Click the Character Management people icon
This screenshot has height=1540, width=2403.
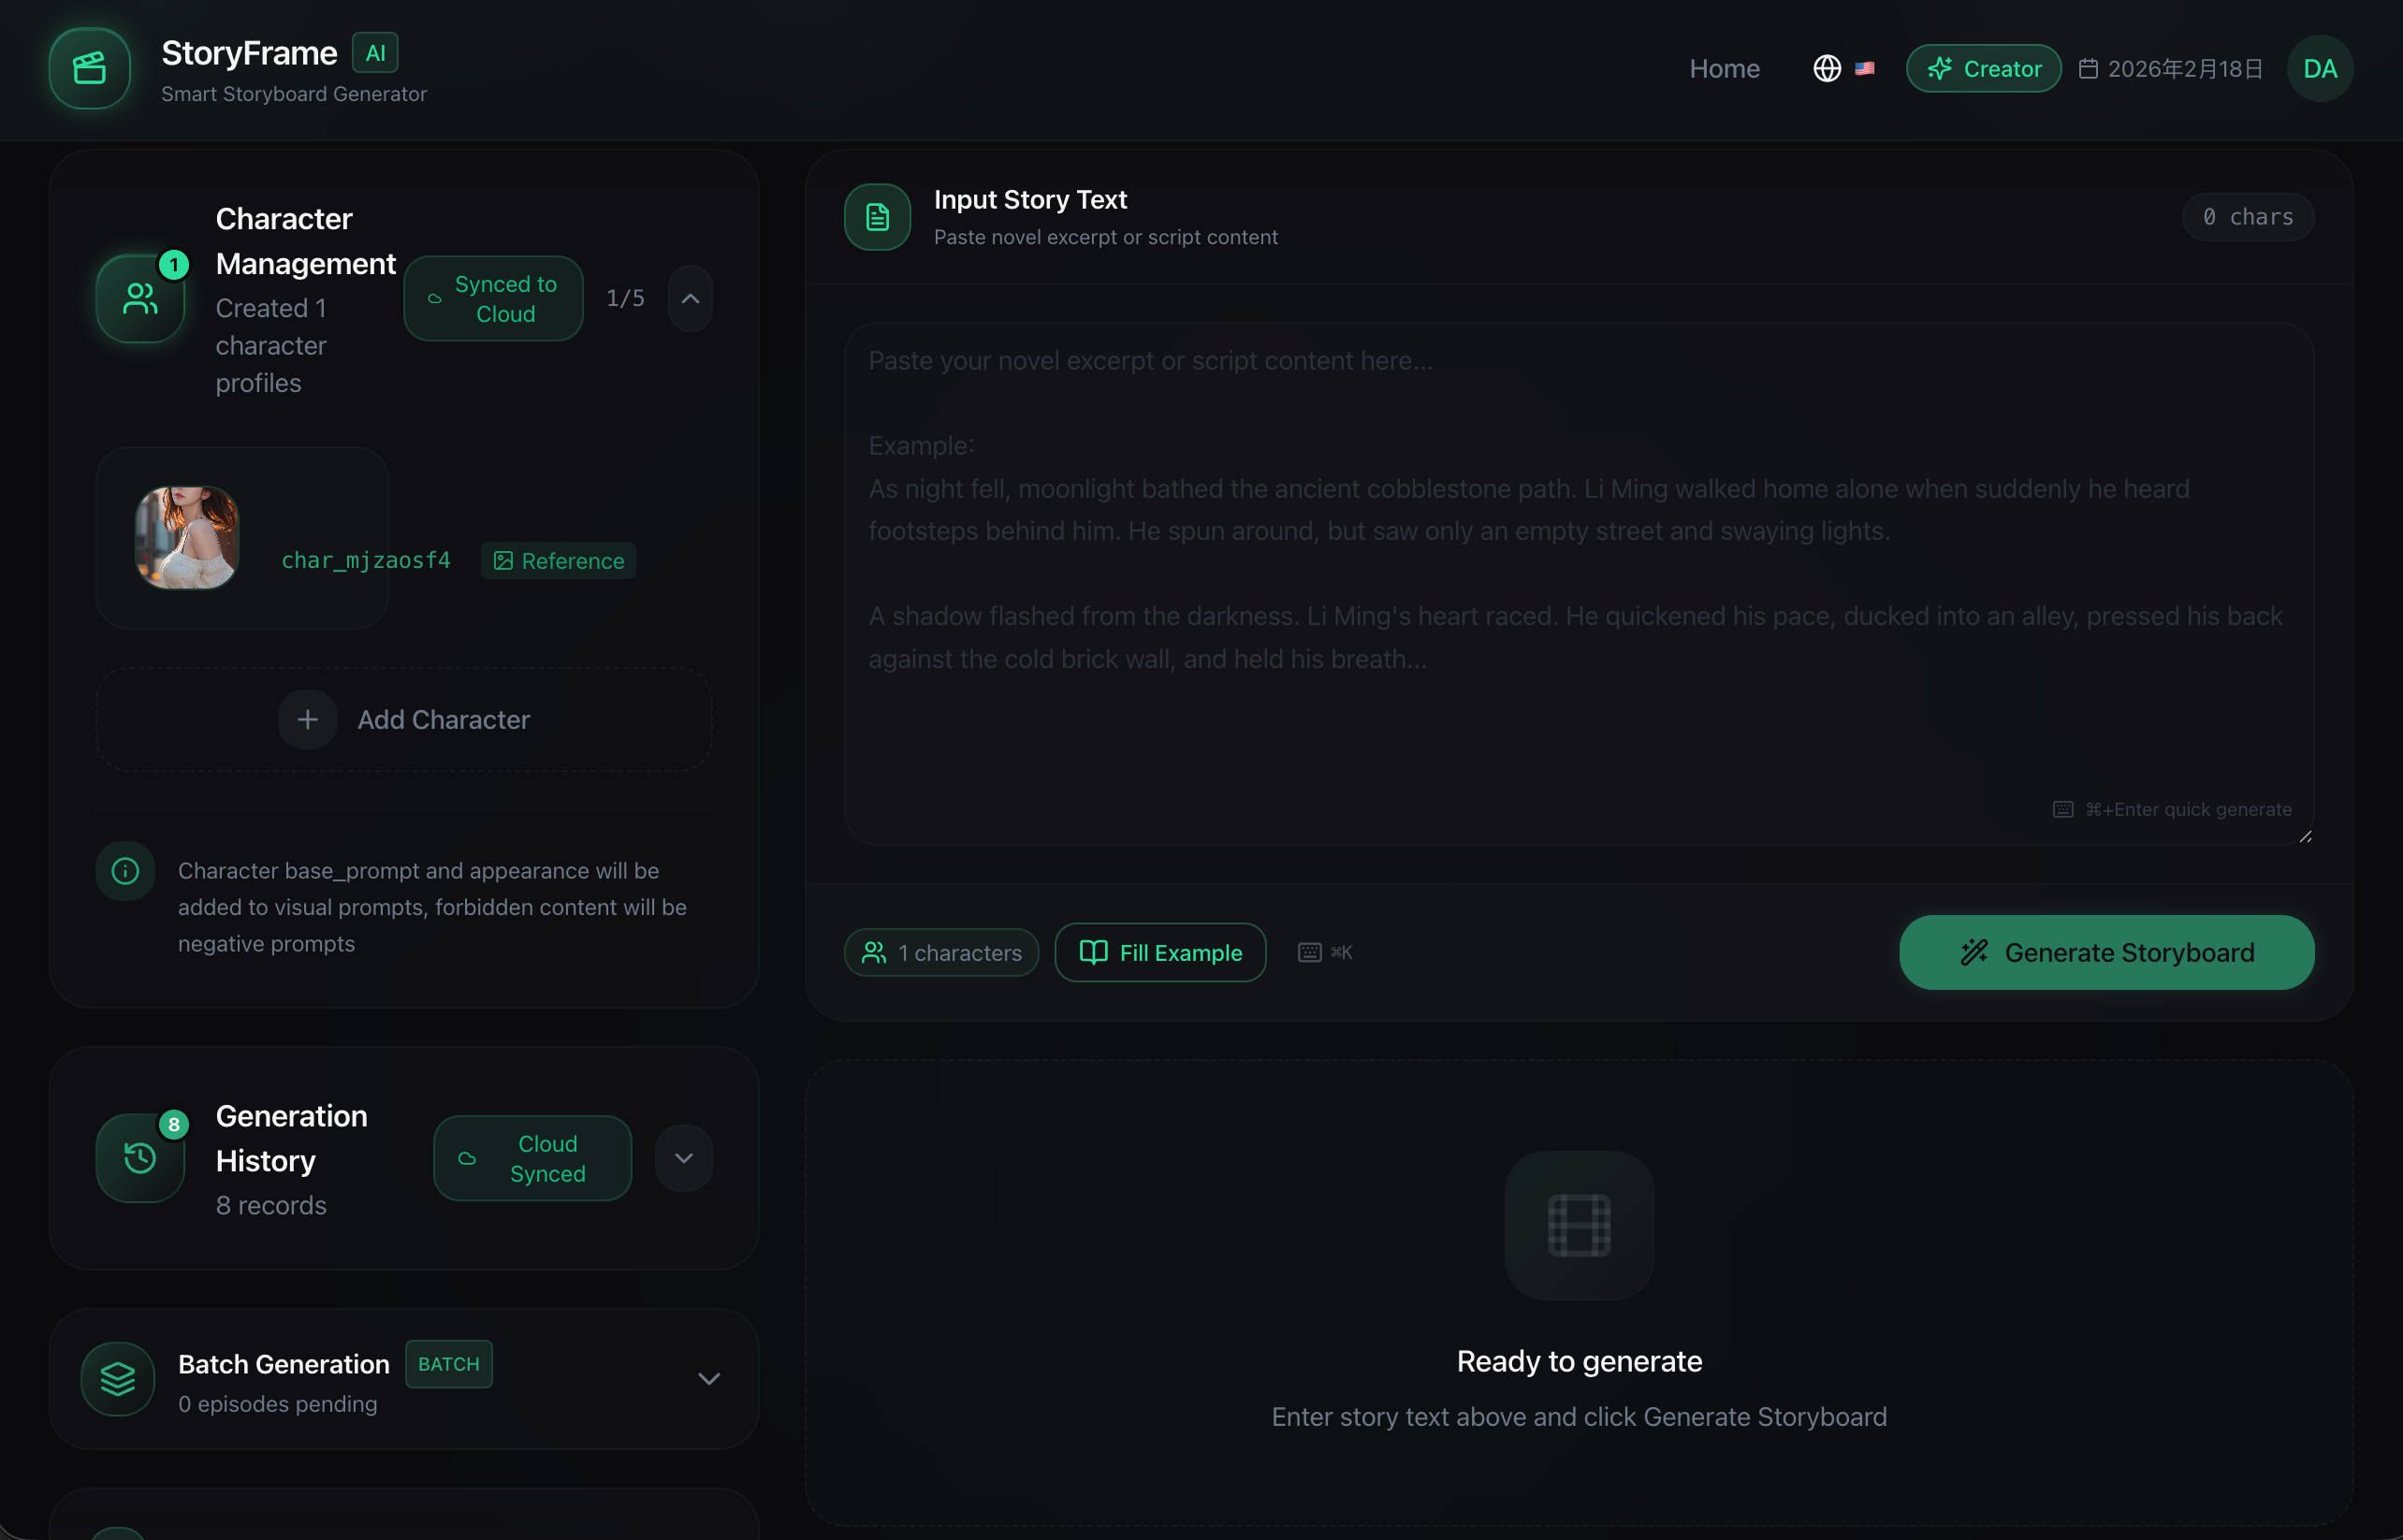pyautogui.click(x=140, y=297)
